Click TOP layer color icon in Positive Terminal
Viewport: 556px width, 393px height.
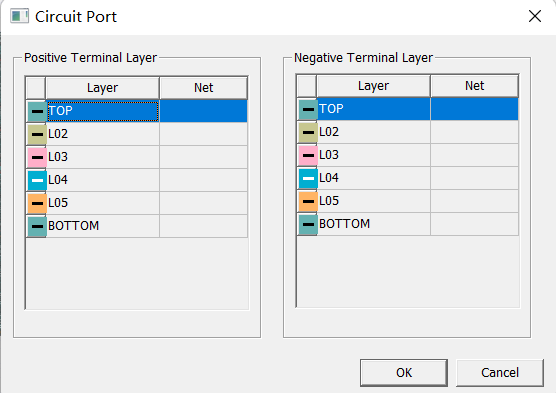37,111
